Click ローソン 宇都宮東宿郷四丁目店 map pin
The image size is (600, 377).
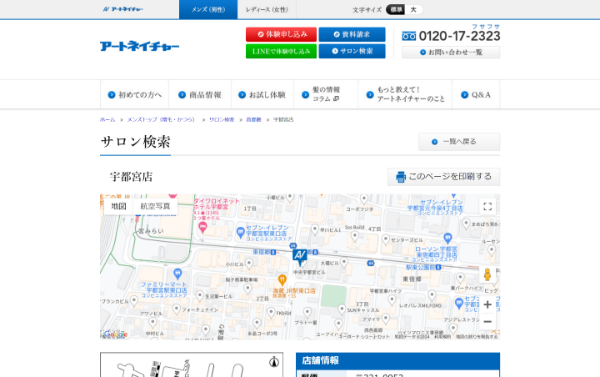[447, 238]
